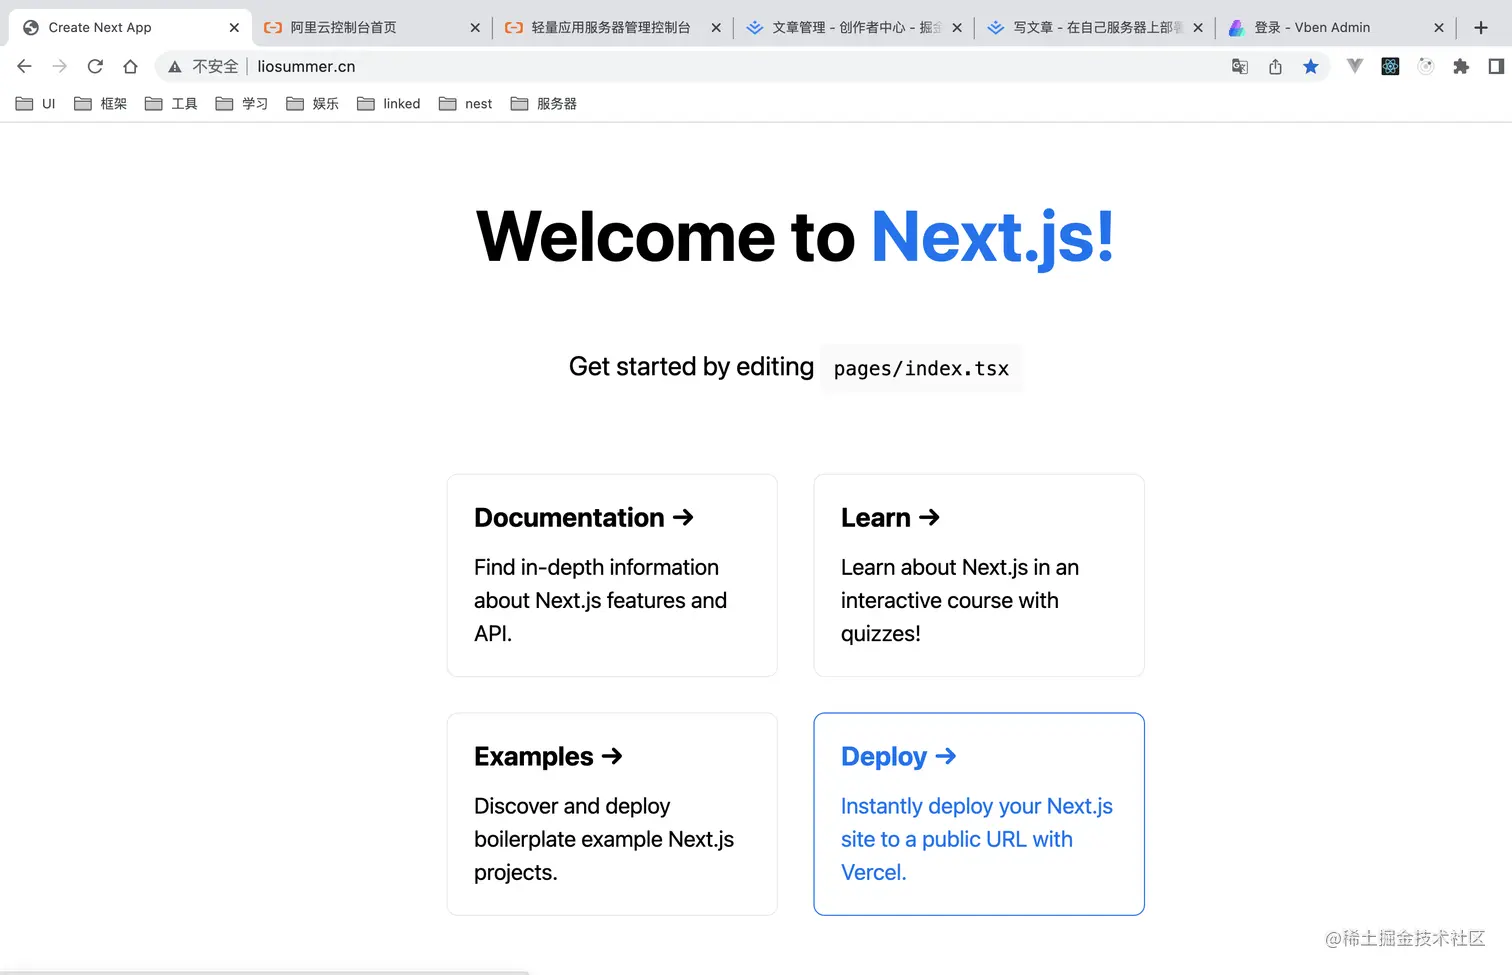This screenshot has height=975, width=1512.
Task: Toggle the bookmark star icon
Action: pyautogui.click(x=1311, y=66)
